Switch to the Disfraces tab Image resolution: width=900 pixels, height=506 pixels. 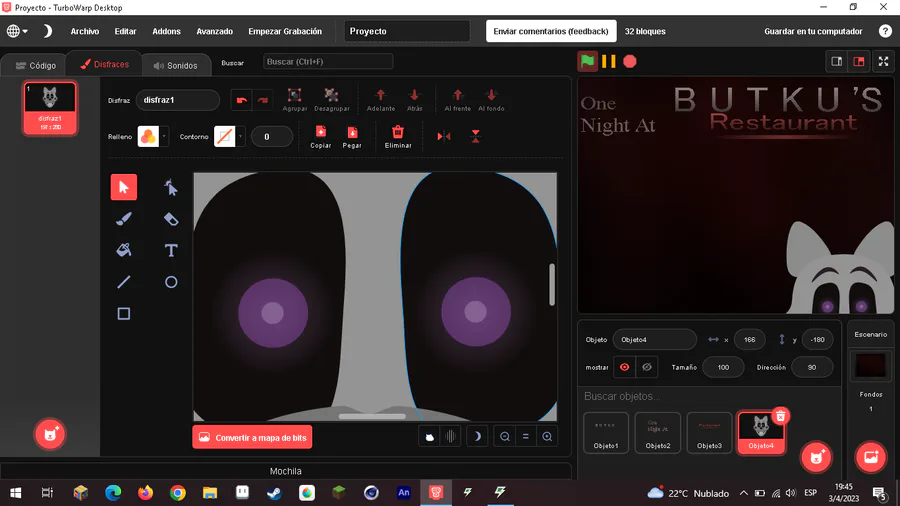coord(104,64)
